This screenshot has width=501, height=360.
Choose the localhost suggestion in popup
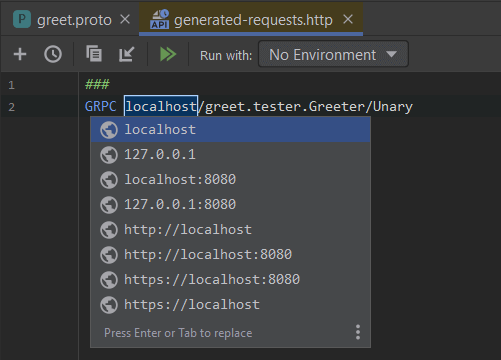click(230, 129)
